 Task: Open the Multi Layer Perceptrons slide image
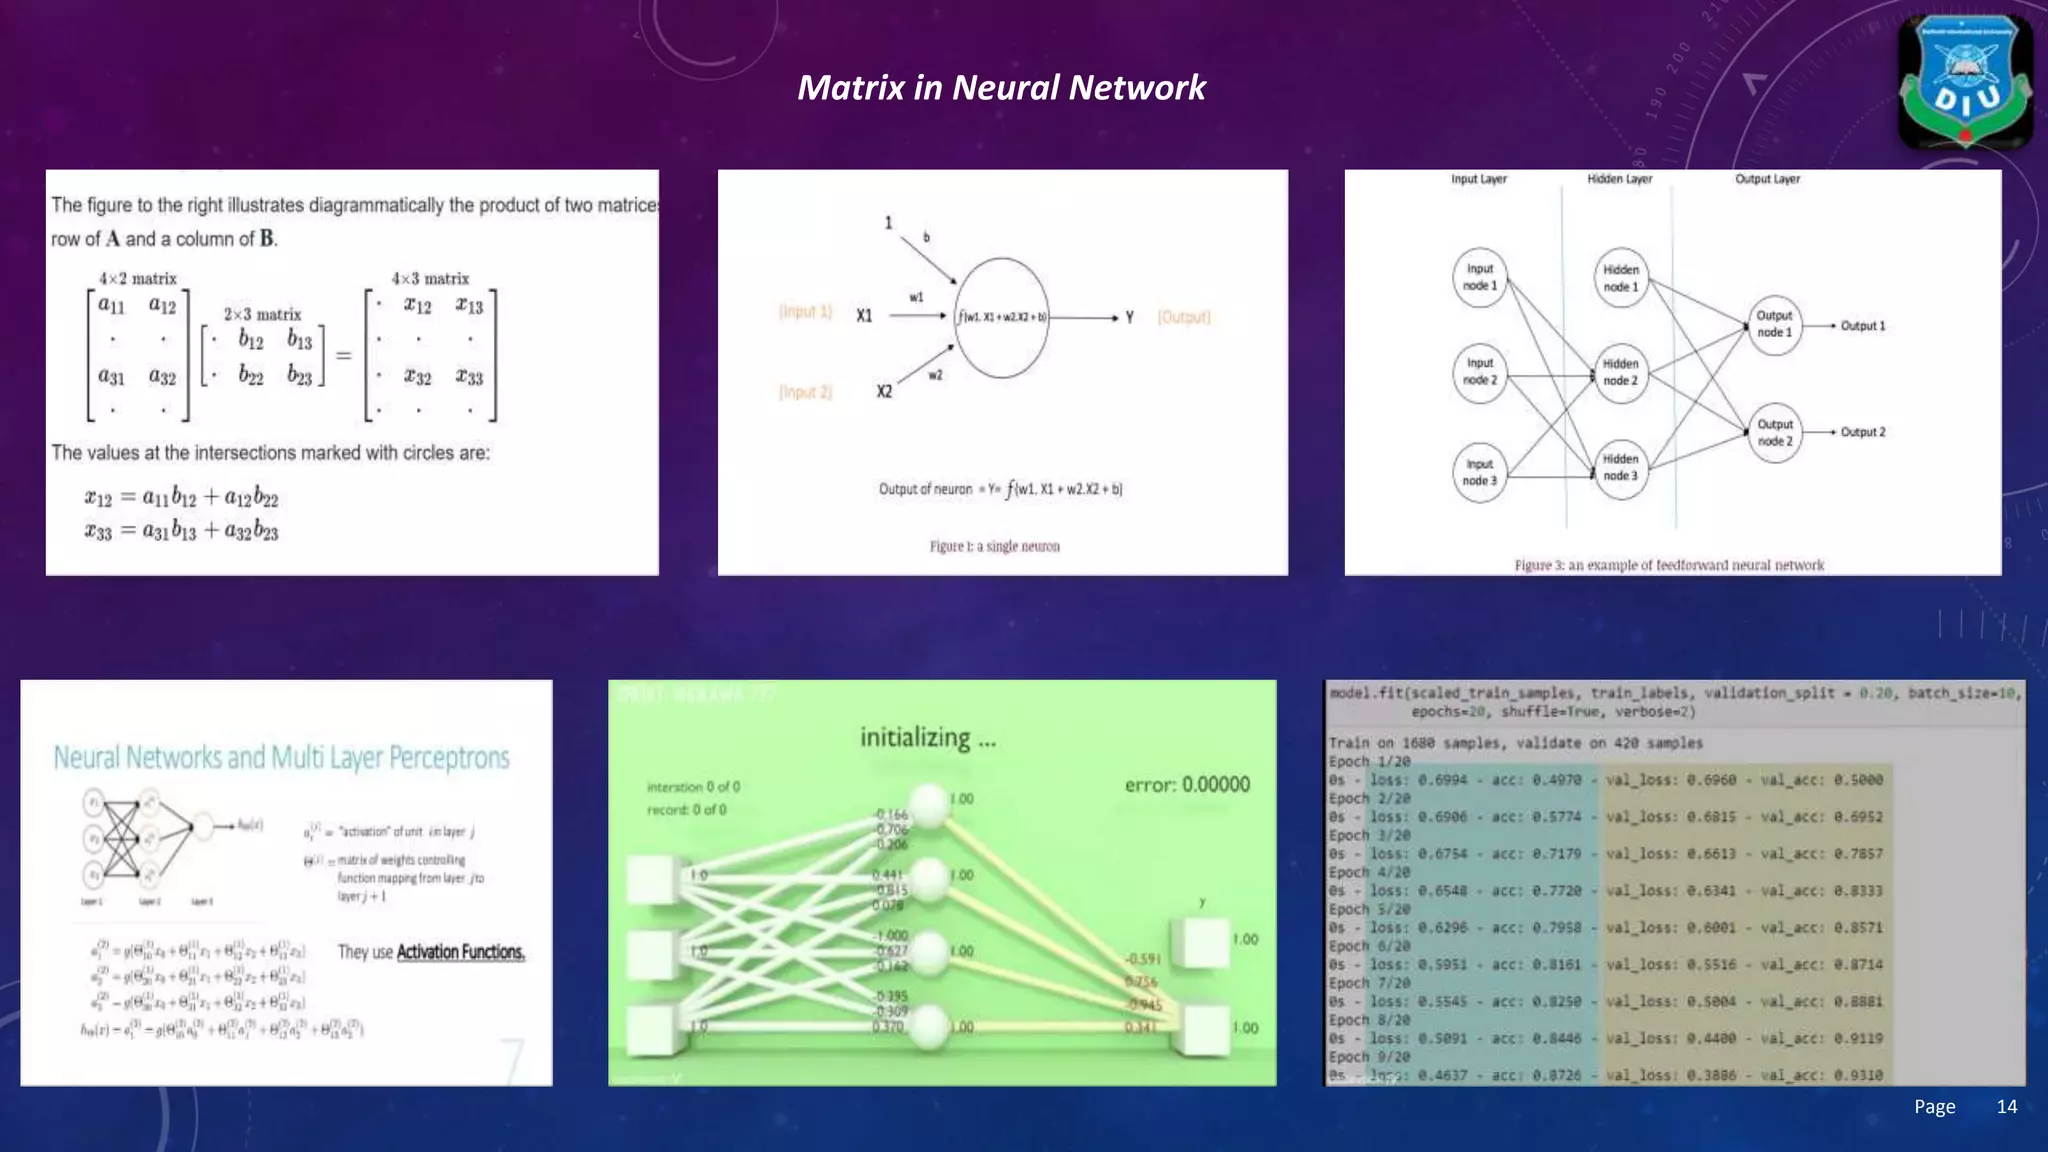click(x=286, y=882)
